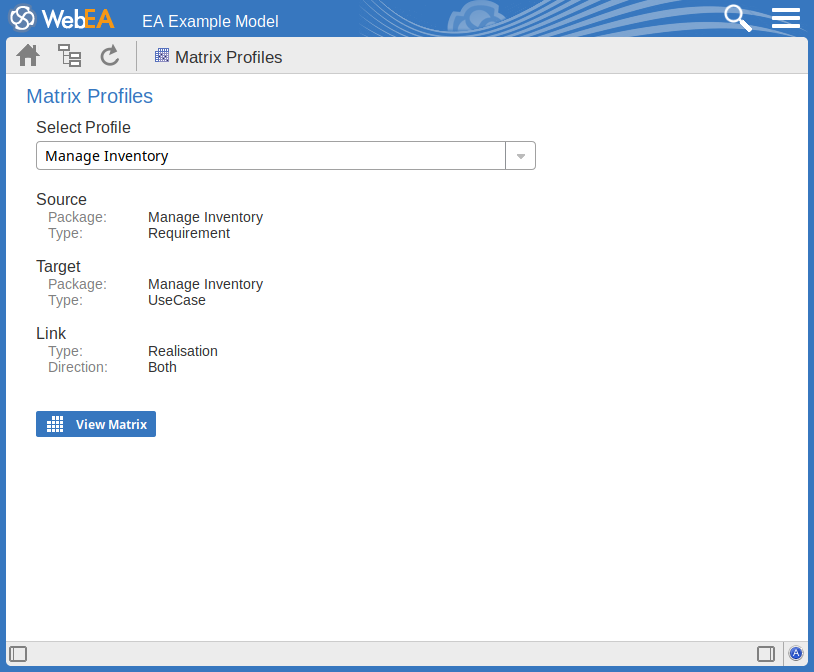Viewport: 814px width, 672px height.
Task: Click the matrix icon beside breadcrumb title
Action: (x=162, y=56)
